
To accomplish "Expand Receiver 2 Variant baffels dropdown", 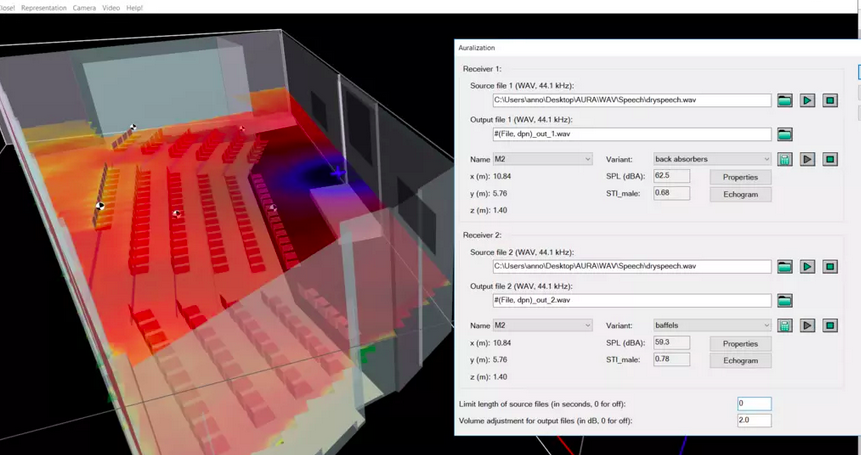I will click(712, 326).
